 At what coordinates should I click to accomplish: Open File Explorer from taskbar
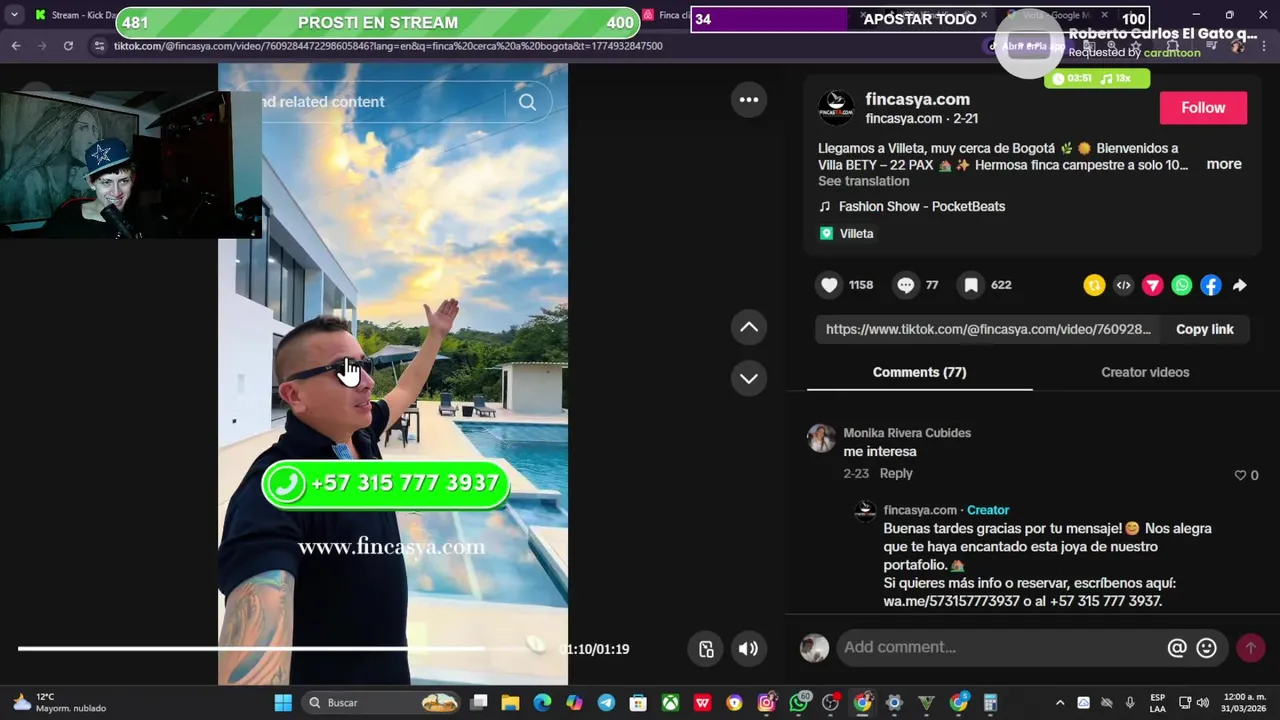pos(510,703)
